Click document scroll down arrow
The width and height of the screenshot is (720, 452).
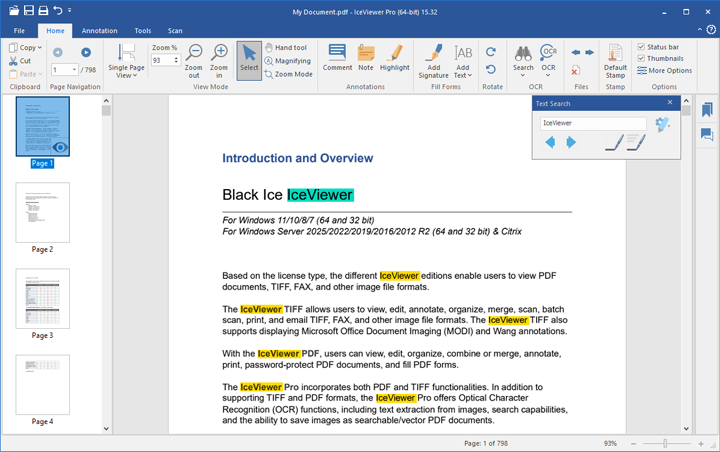coord(686,429)
